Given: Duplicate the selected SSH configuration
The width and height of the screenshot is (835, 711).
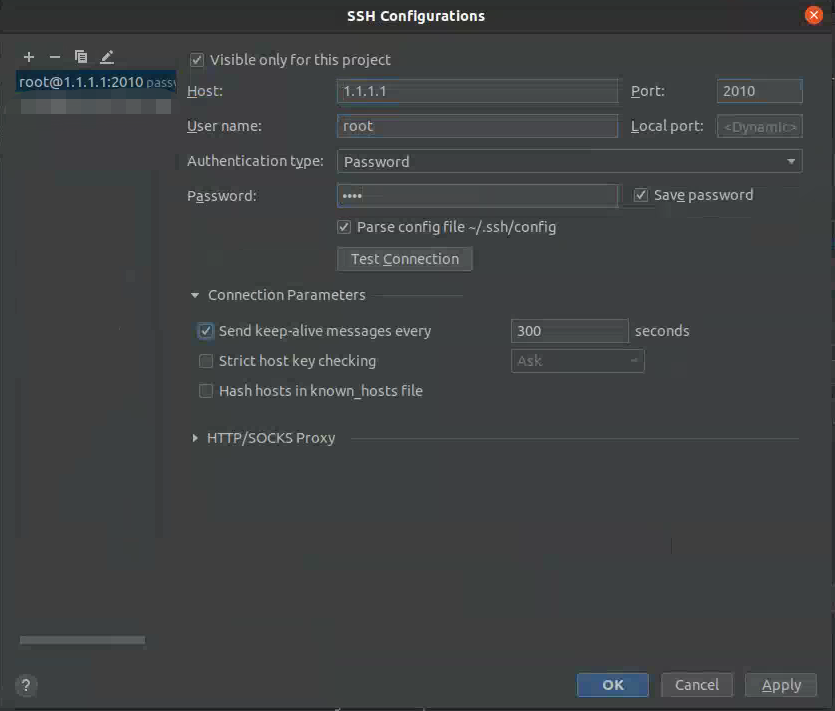Looking at the screenshot, I should pos(81,56).
